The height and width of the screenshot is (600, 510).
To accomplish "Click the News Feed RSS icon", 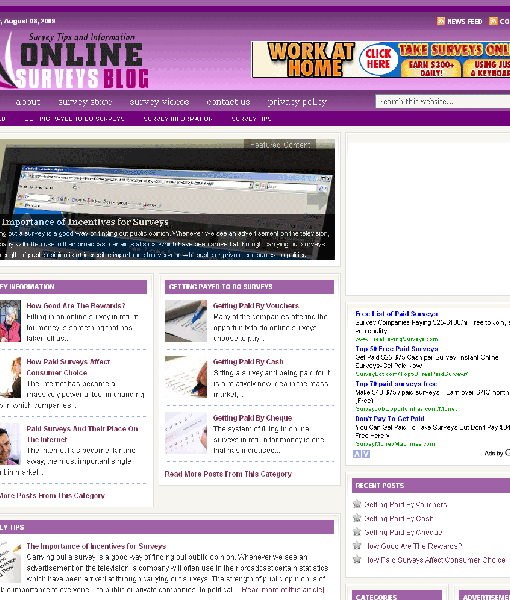I will click(x=441, y=21).
